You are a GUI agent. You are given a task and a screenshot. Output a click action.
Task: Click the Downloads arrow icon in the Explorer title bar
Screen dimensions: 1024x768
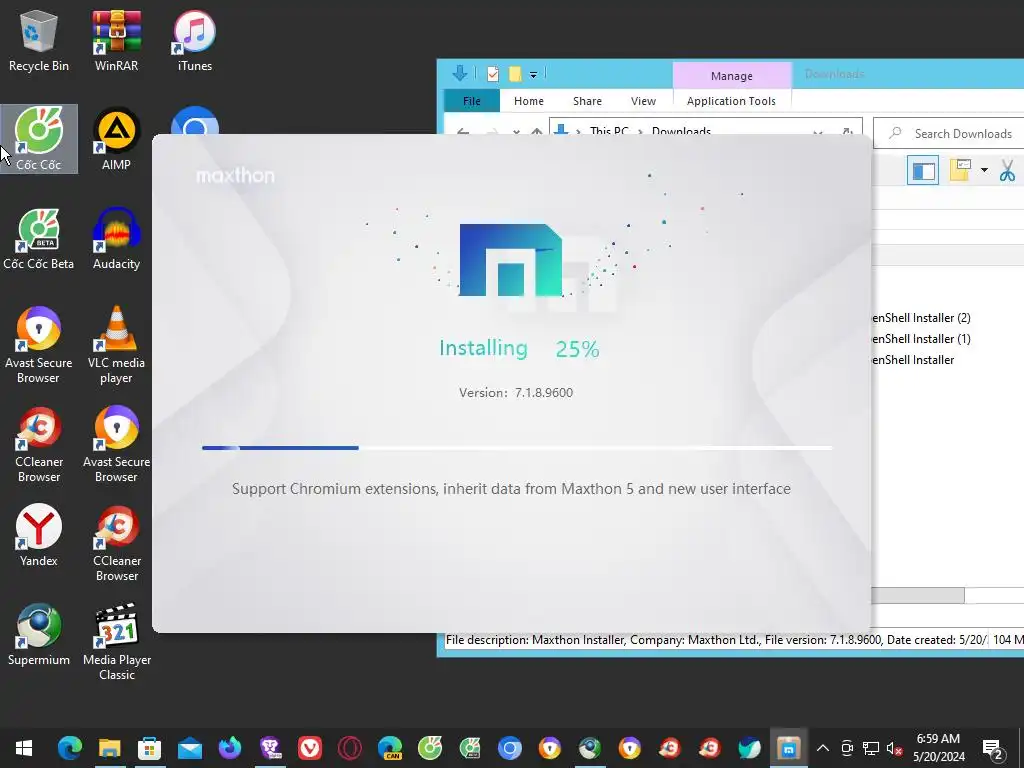pos(460,73)
